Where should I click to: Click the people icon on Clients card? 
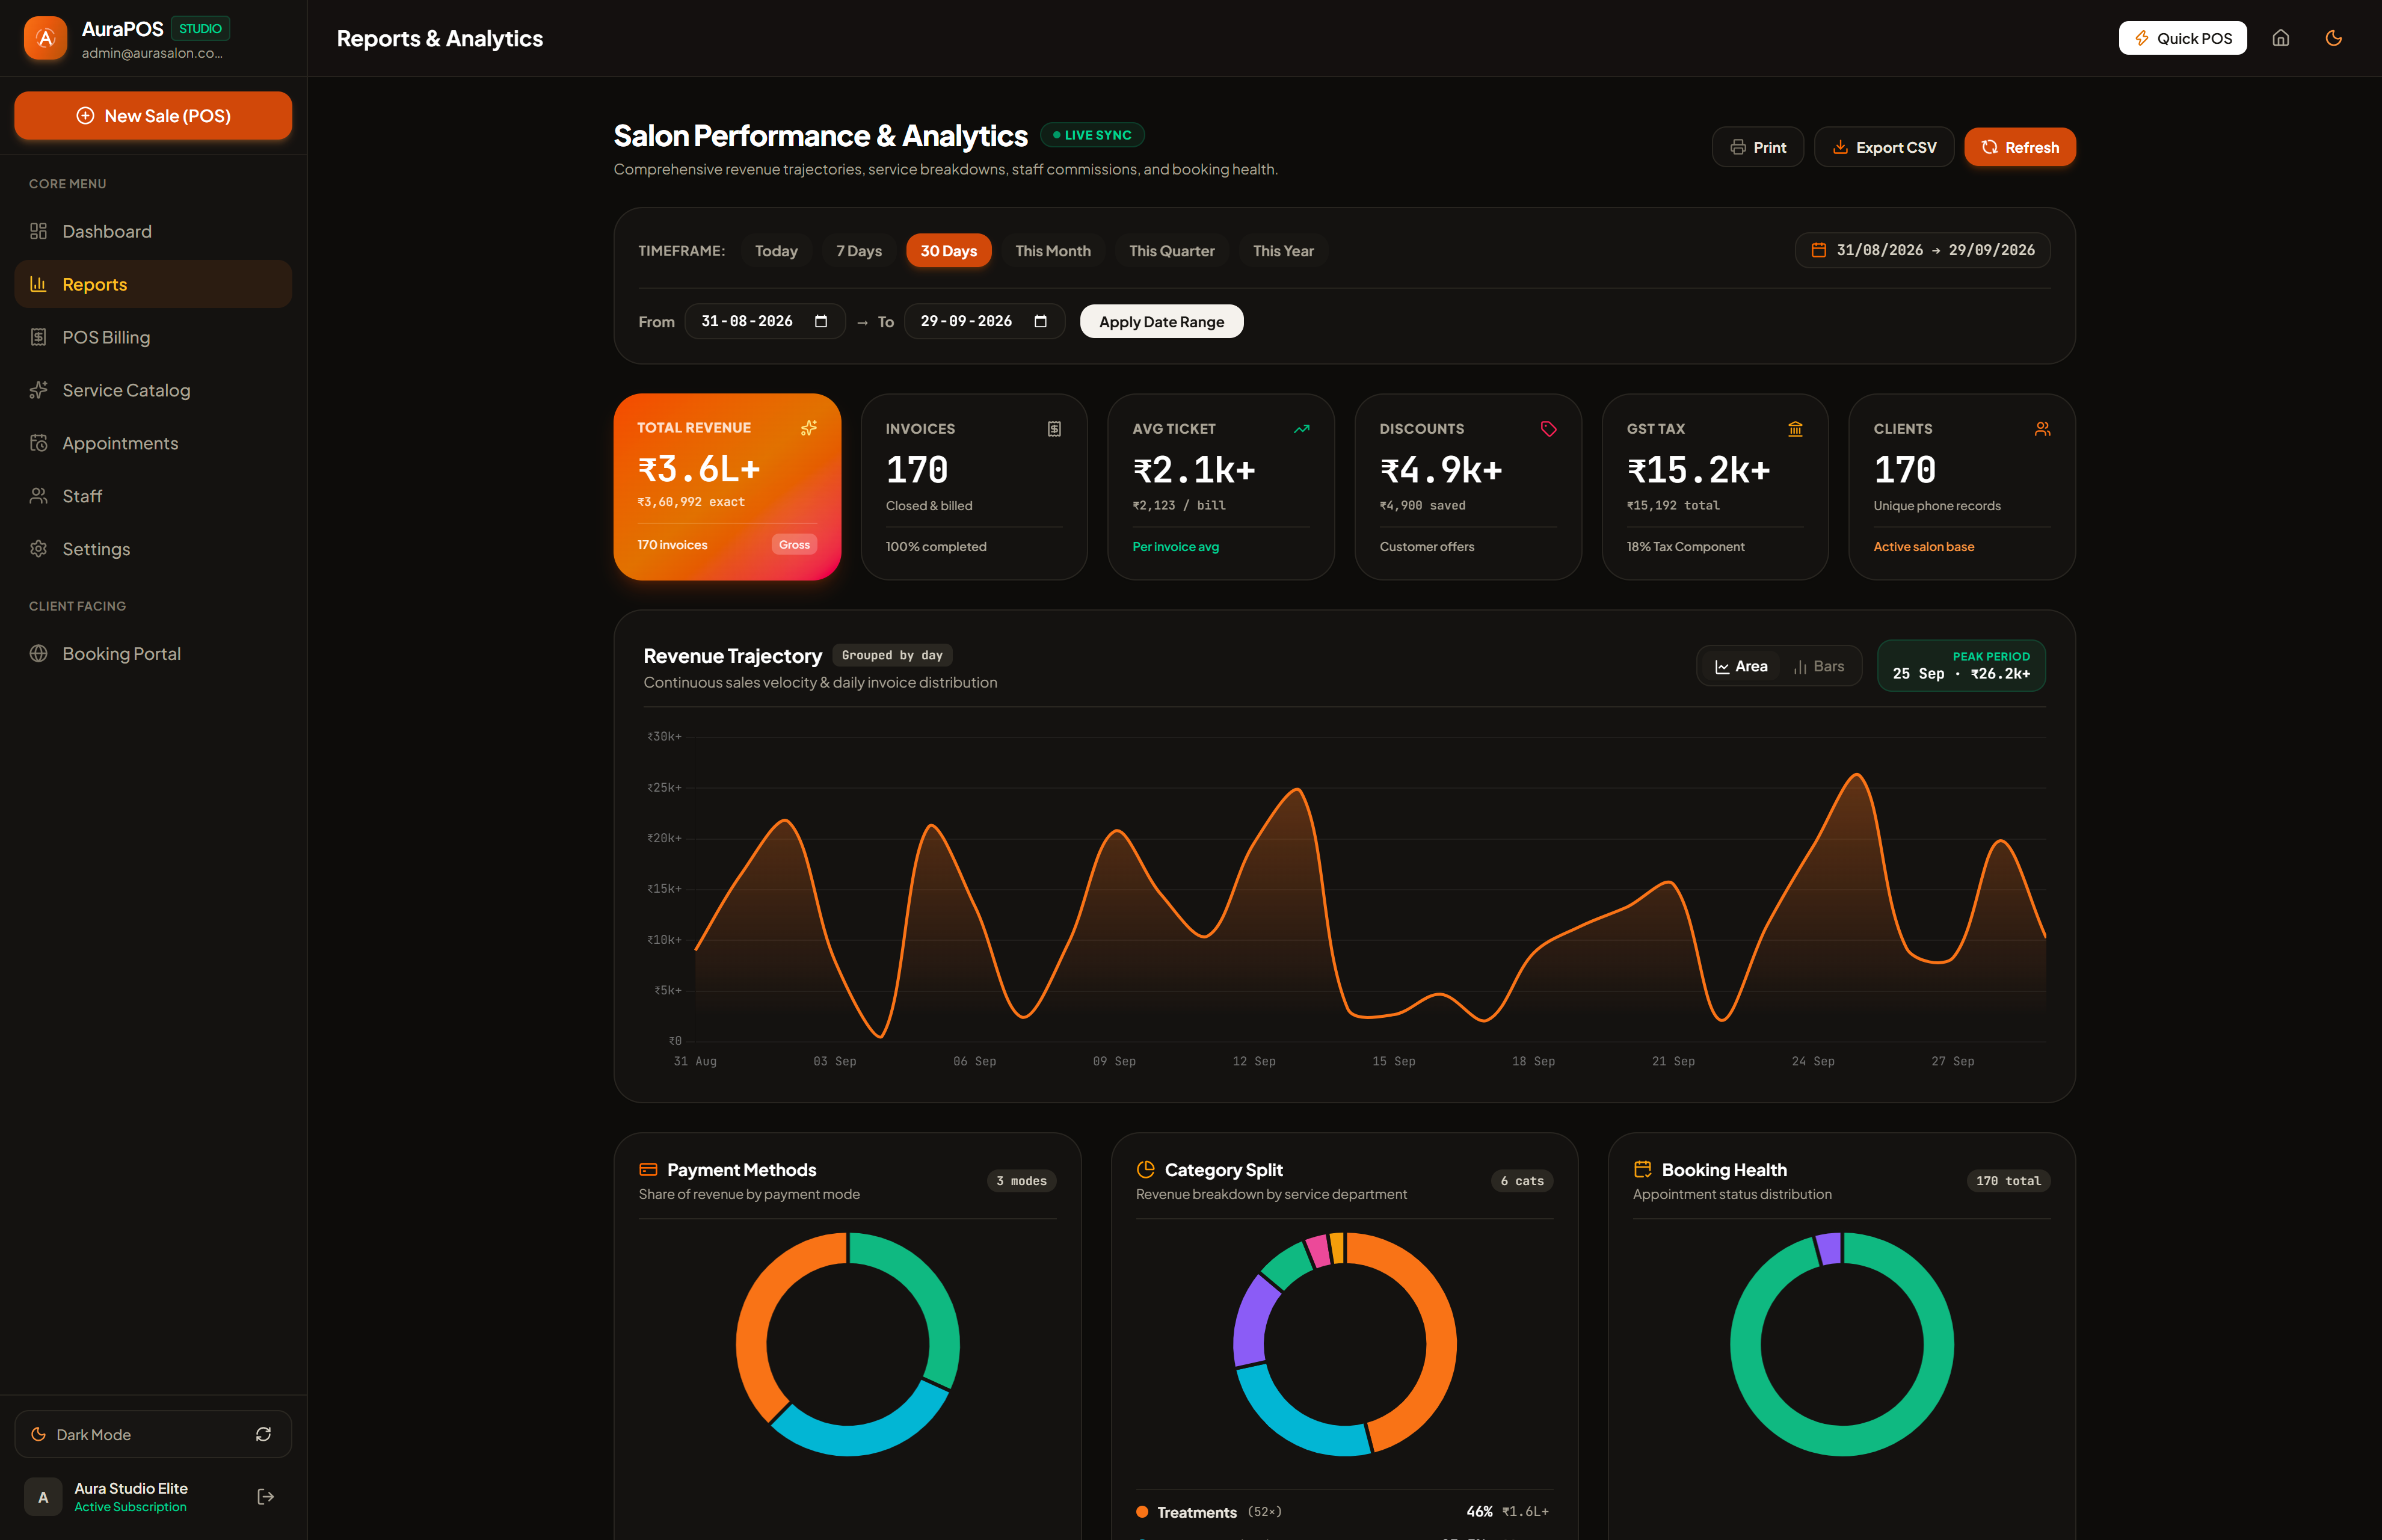pos(2042,428)
